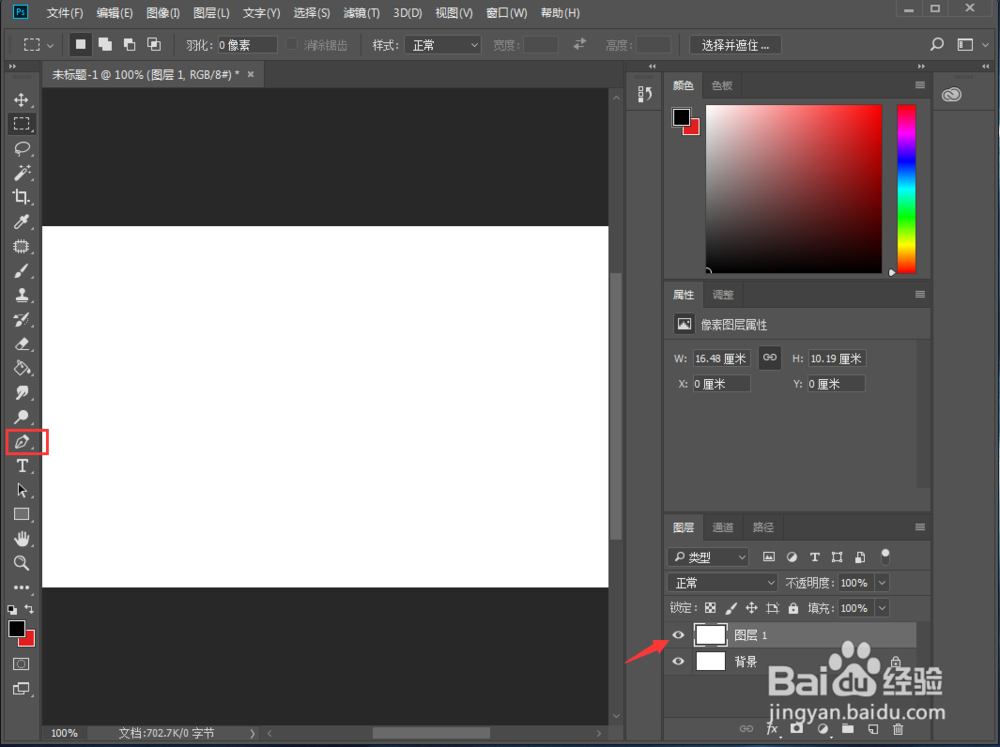Create a new layer group
Image resolution: width=1000 pixels, height=747 pixels.
point(848,729)
